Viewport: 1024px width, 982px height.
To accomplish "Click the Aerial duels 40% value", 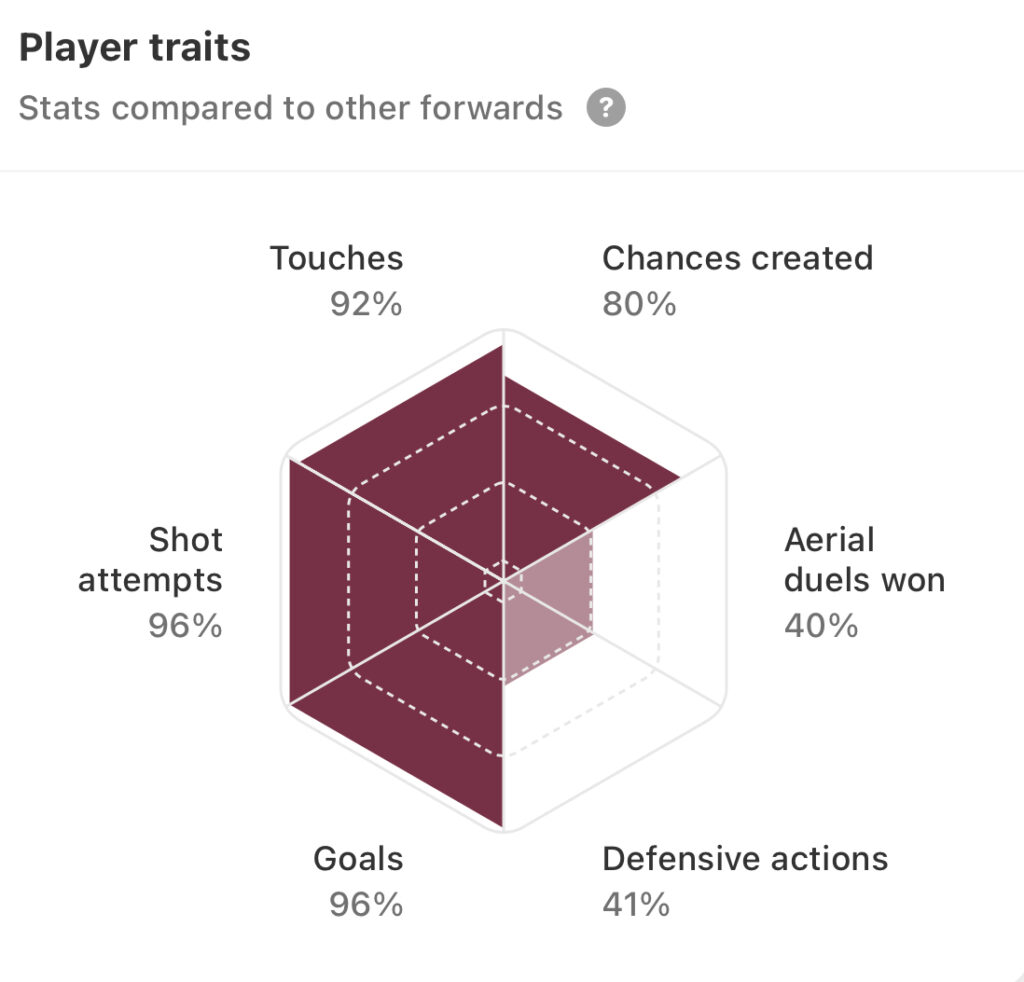I will pyautogui.click(x=821, y=625).
